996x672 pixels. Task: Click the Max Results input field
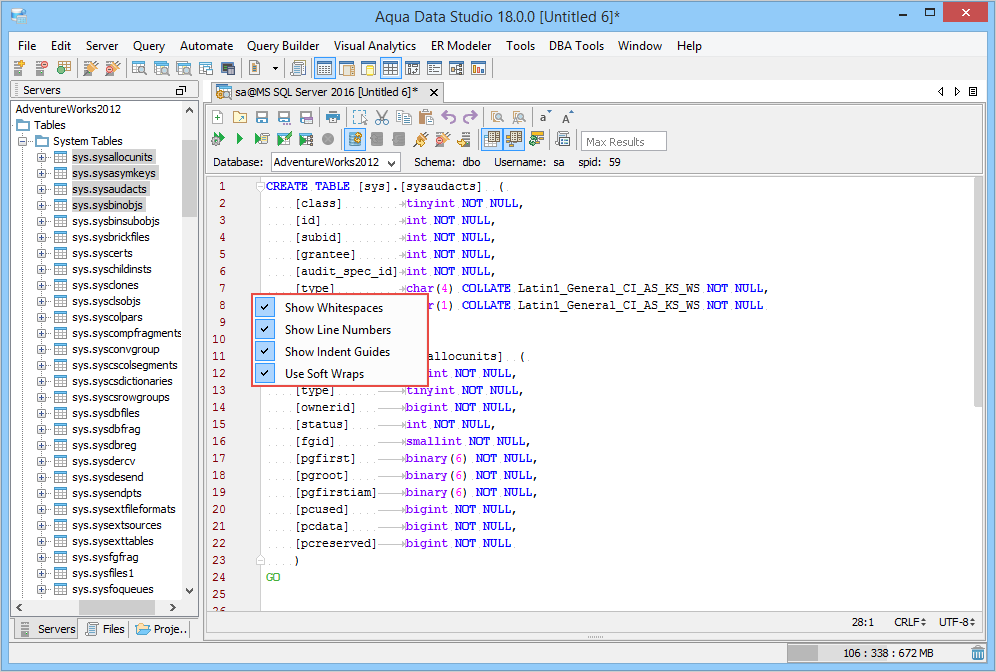click(x=624, y=142)
